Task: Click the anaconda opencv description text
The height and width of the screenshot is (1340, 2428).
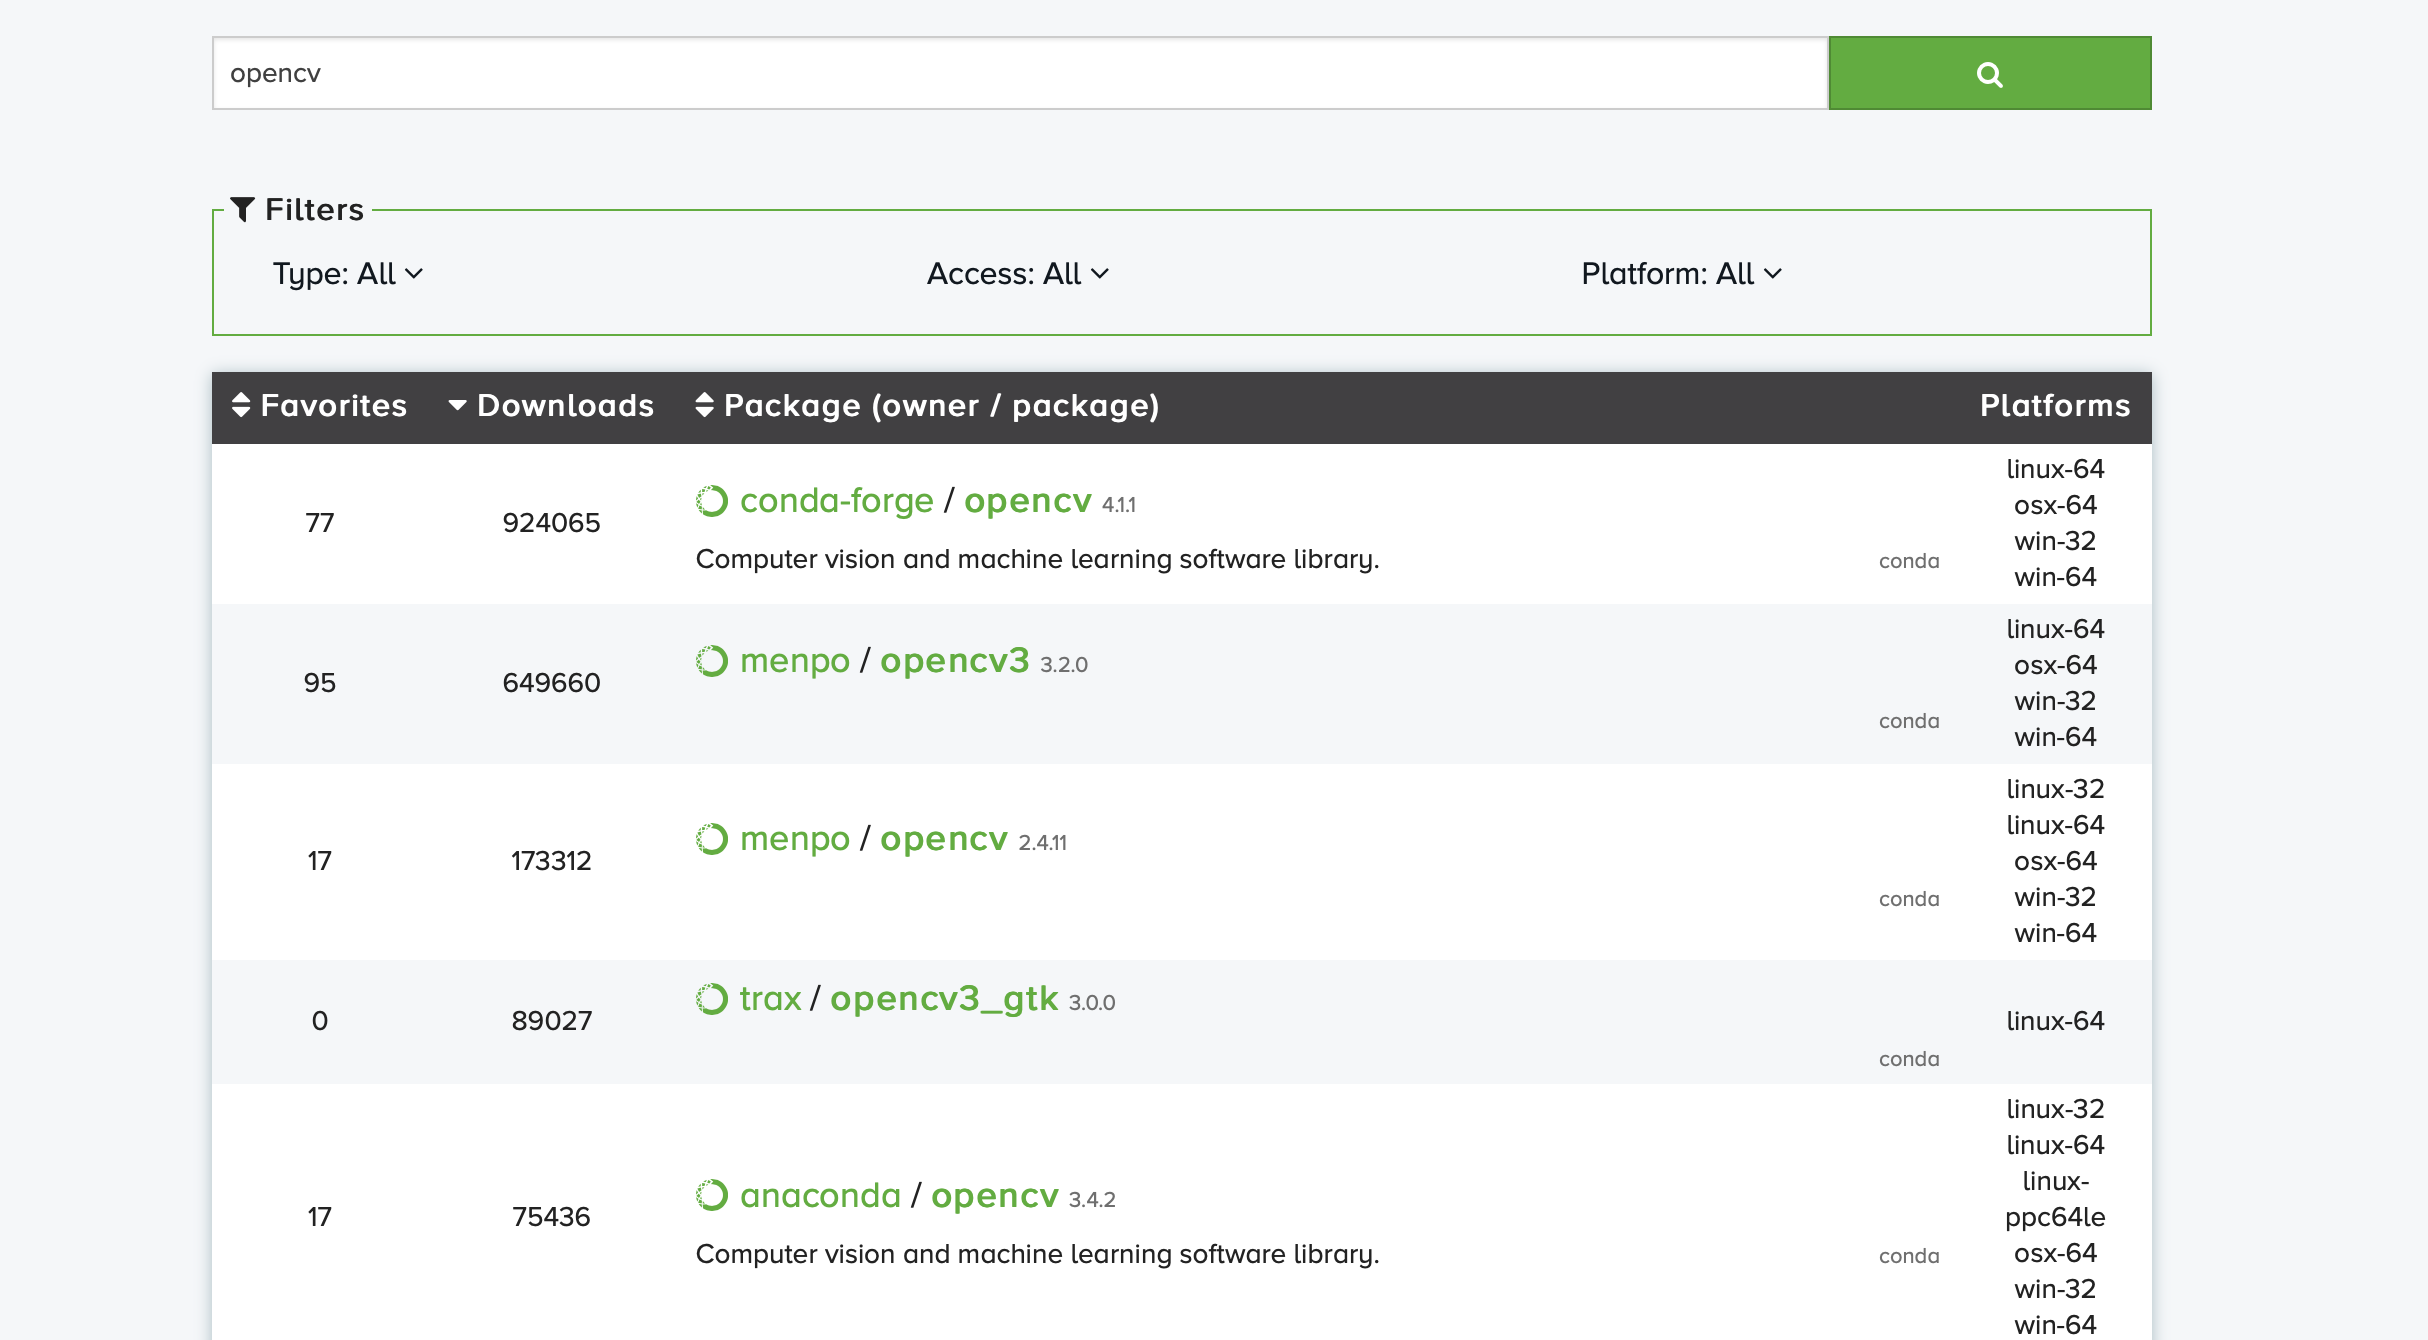Action: (1037, 1254)
